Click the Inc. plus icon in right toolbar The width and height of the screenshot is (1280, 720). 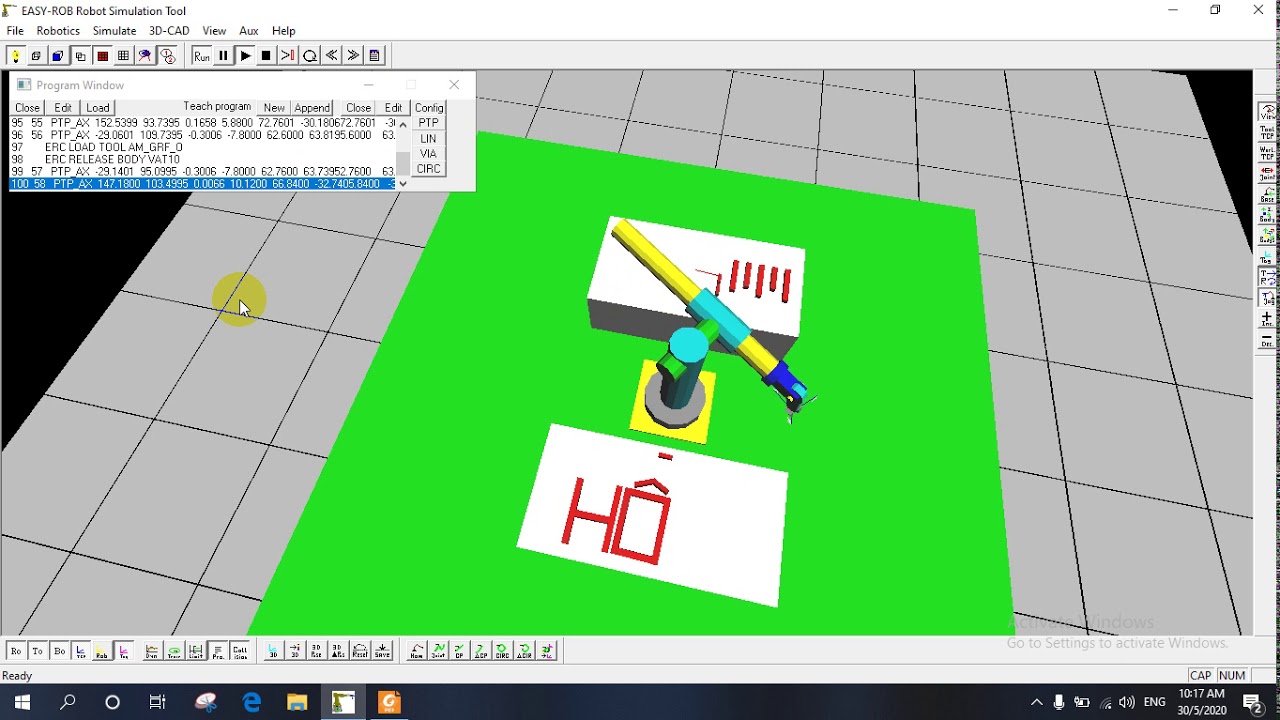1267,319
